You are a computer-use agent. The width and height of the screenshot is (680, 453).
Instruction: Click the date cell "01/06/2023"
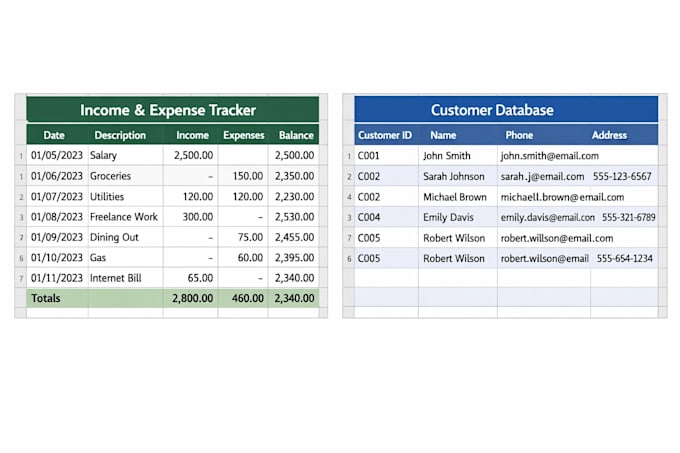pos(56,176)
